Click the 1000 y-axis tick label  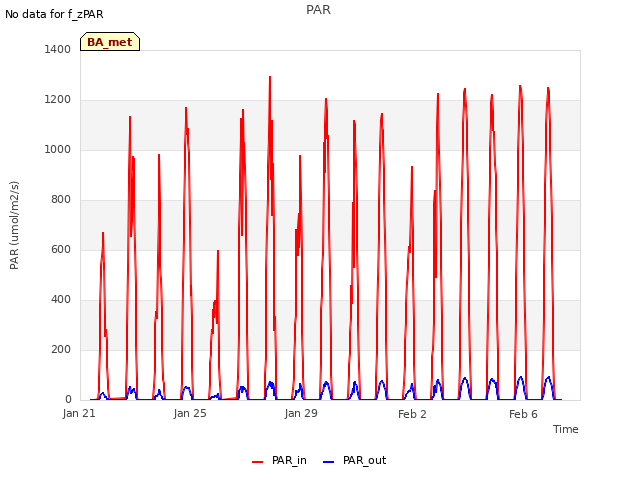click(x=58, y=149)
